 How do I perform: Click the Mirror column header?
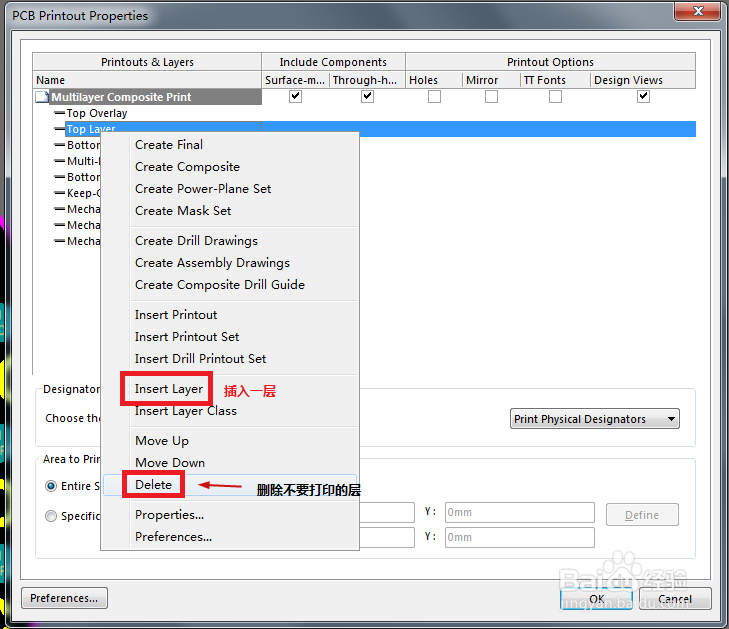(491, 80)
